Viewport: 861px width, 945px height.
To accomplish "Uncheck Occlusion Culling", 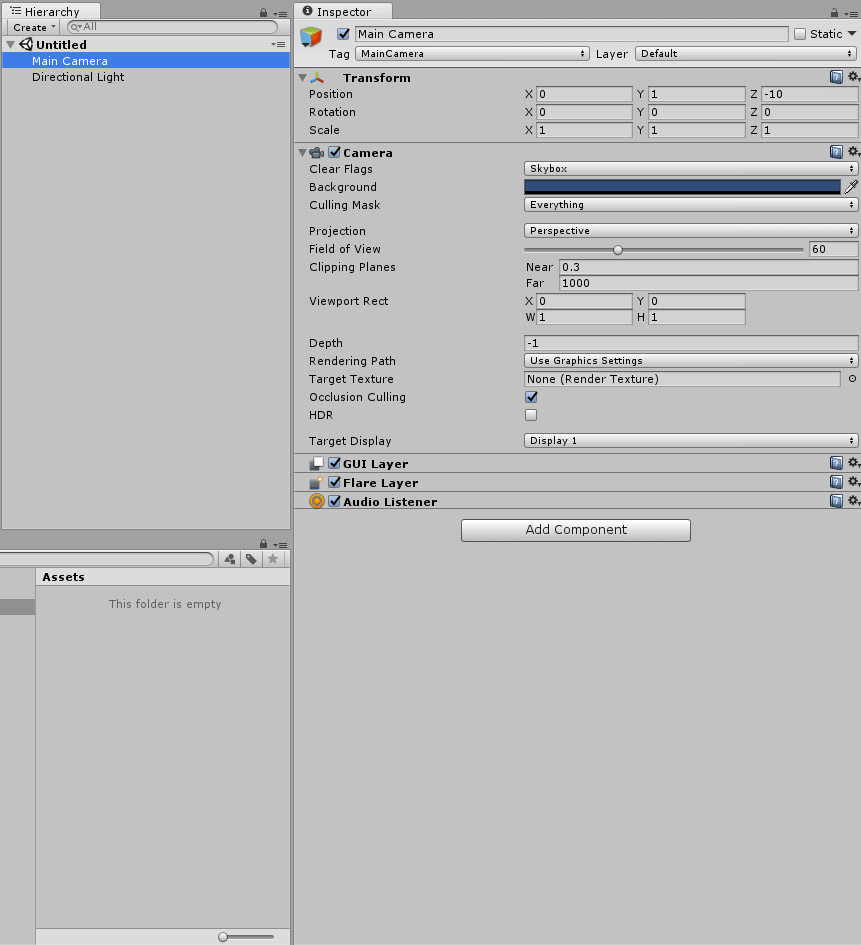I will [x=531, y=397].
